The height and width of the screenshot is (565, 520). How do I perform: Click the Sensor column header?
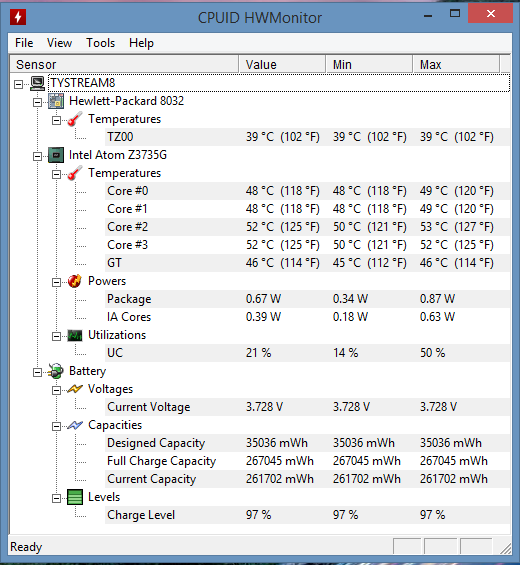pyautogui.click(x=124, y=64)
